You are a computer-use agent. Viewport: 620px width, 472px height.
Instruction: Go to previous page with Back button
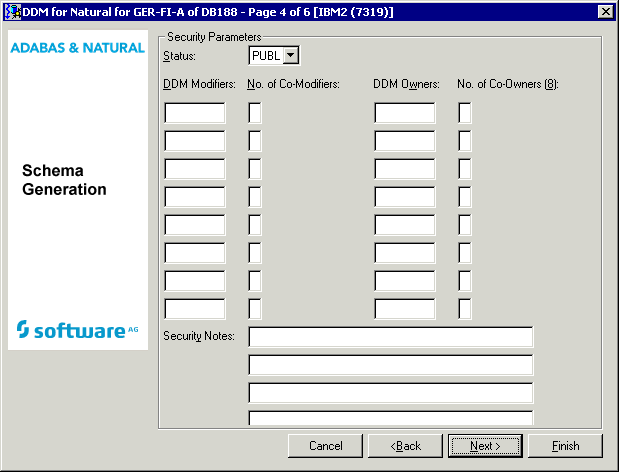(406, 445)
